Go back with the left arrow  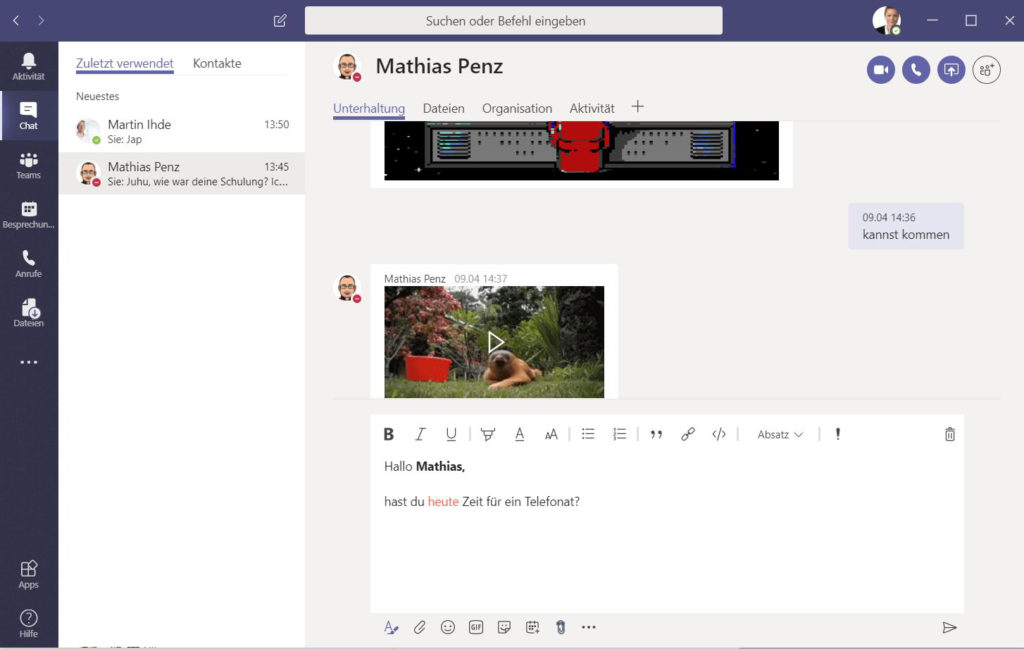click(16, 21)
